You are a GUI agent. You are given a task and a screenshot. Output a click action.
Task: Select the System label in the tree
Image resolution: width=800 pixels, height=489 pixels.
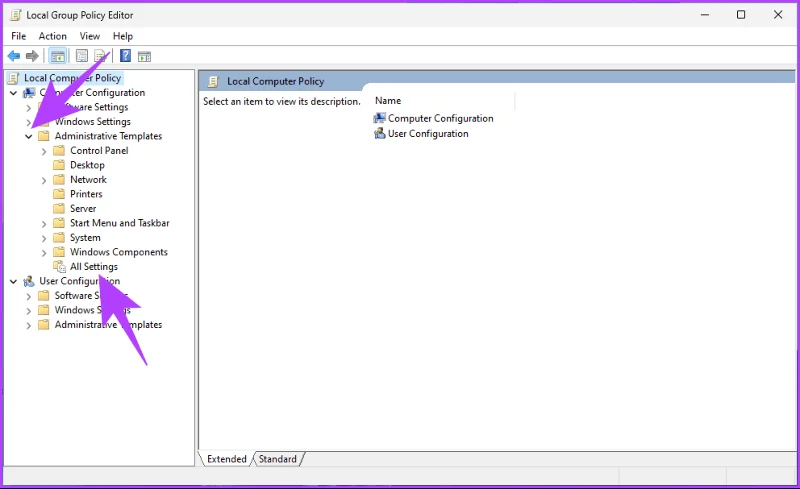(x=85, y=238)
